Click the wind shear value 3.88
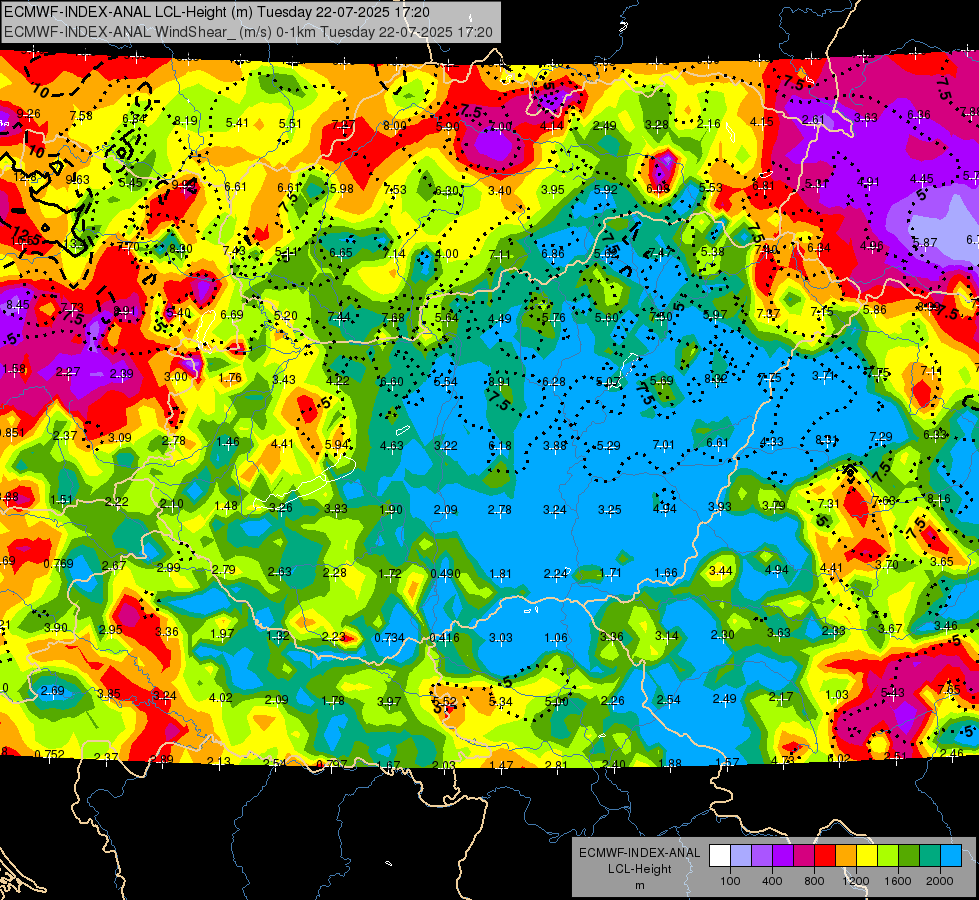Image resolution: width=979 pixels, height=900 pixels. pos(554,446)
